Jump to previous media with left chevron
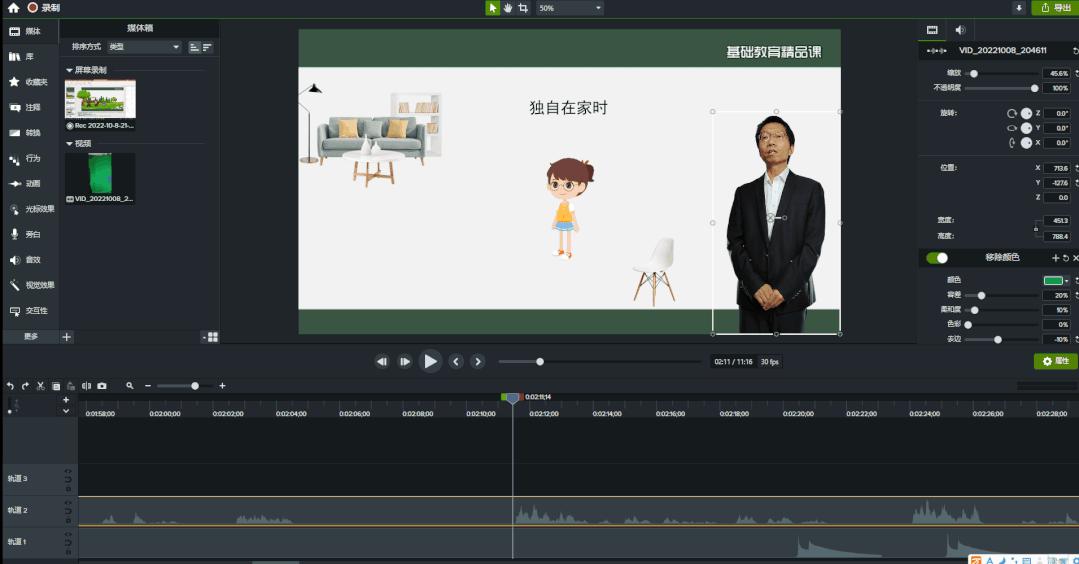 click(x=456, y=362)
